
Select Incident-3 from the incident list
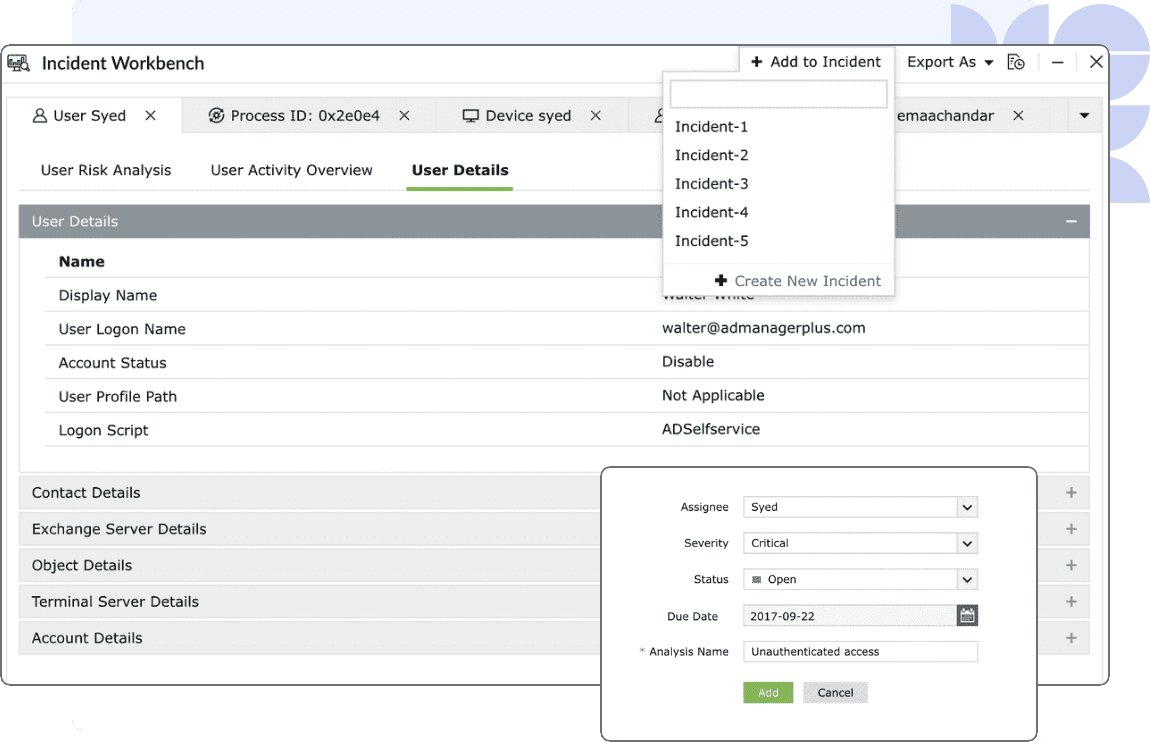[x=711, y=183]
